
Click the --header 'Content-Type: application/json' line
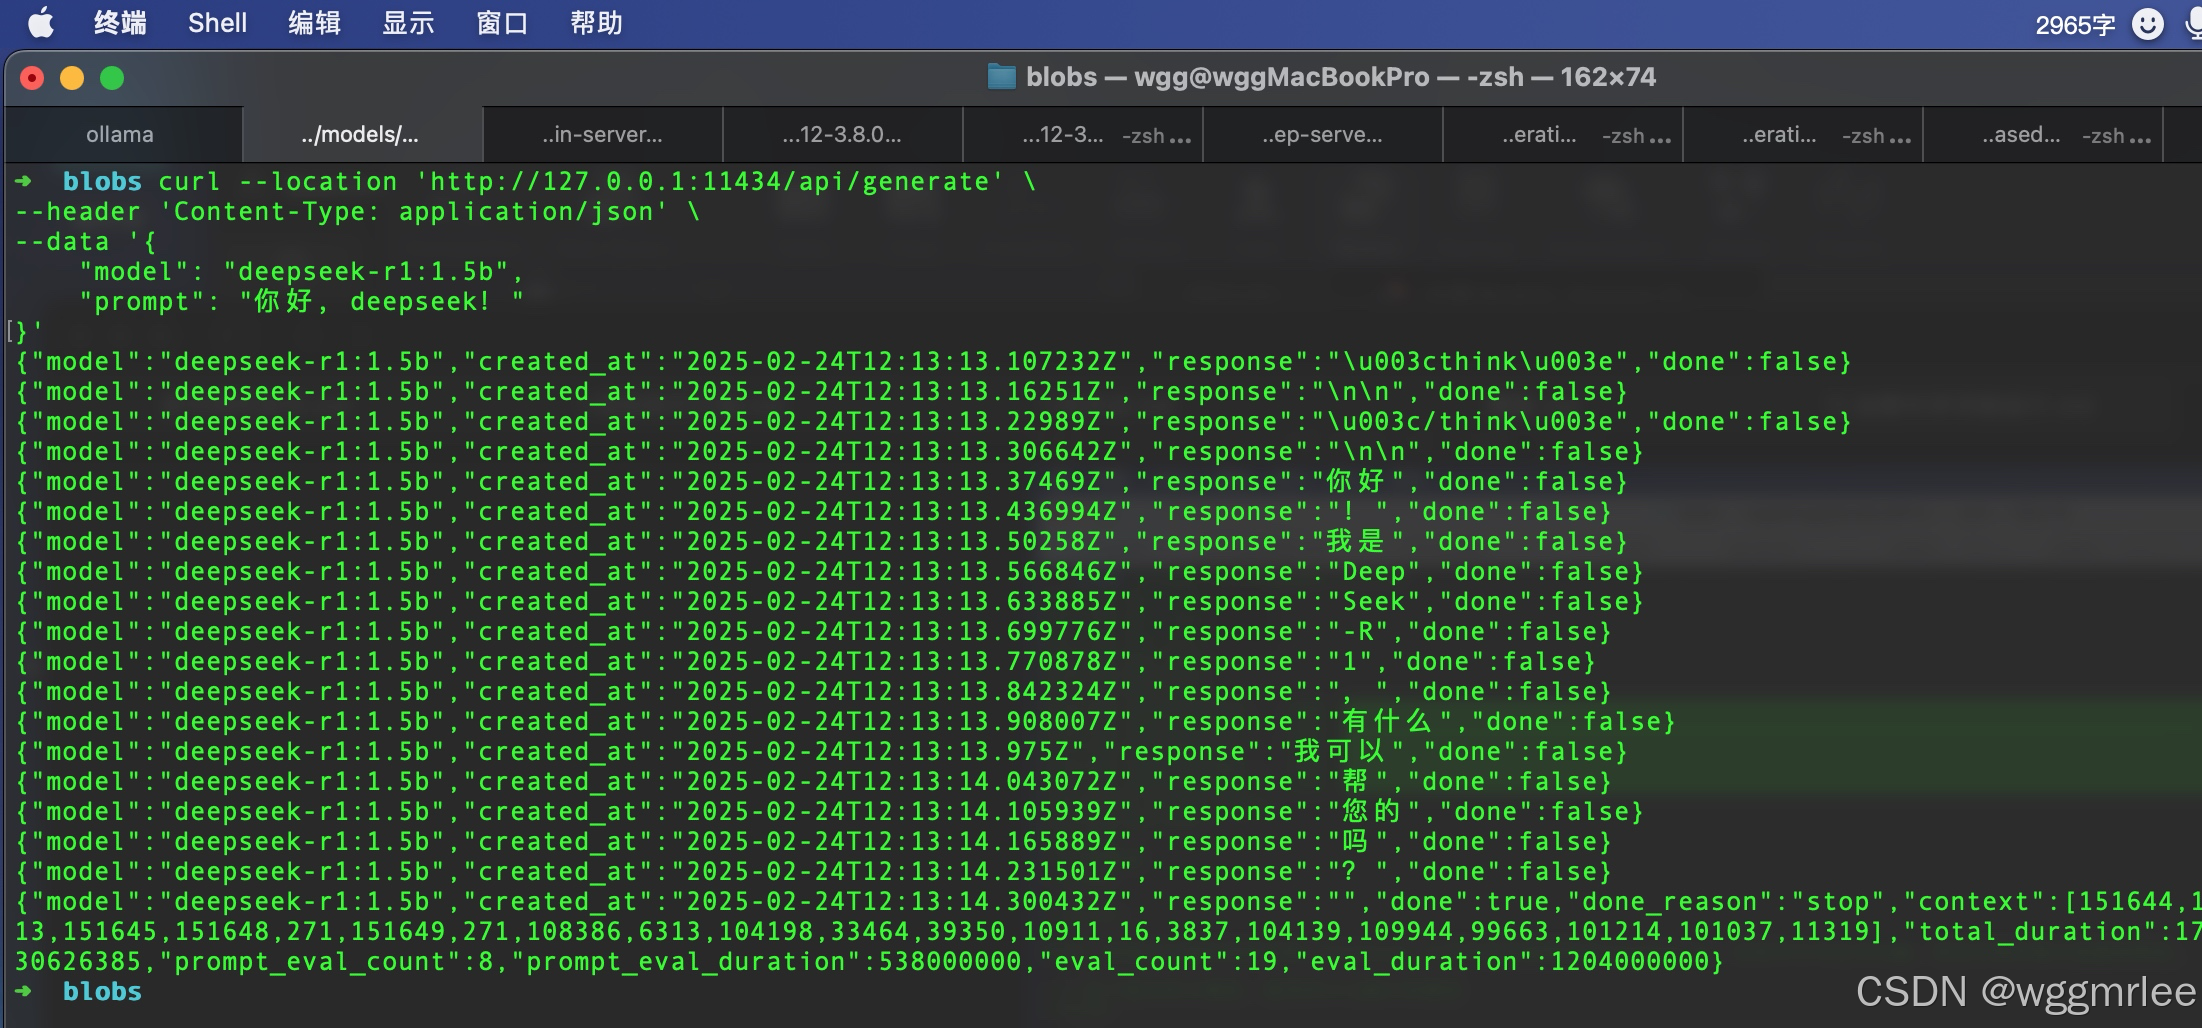pyautogui.click(x=357, y=212)
